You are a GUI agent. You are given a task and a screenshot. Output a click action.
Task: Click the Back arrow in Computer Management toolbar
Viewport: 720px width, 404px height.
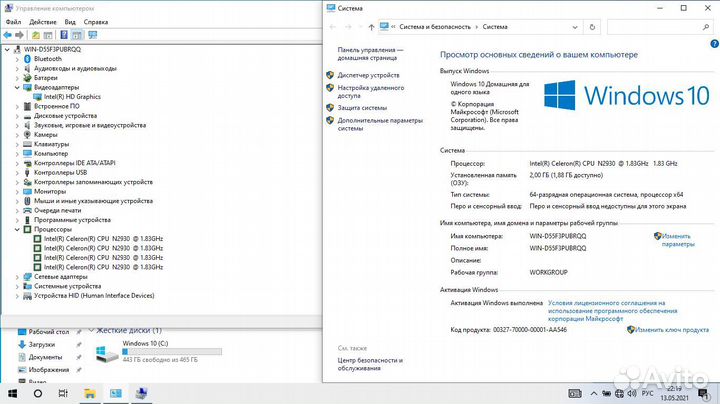7,35
